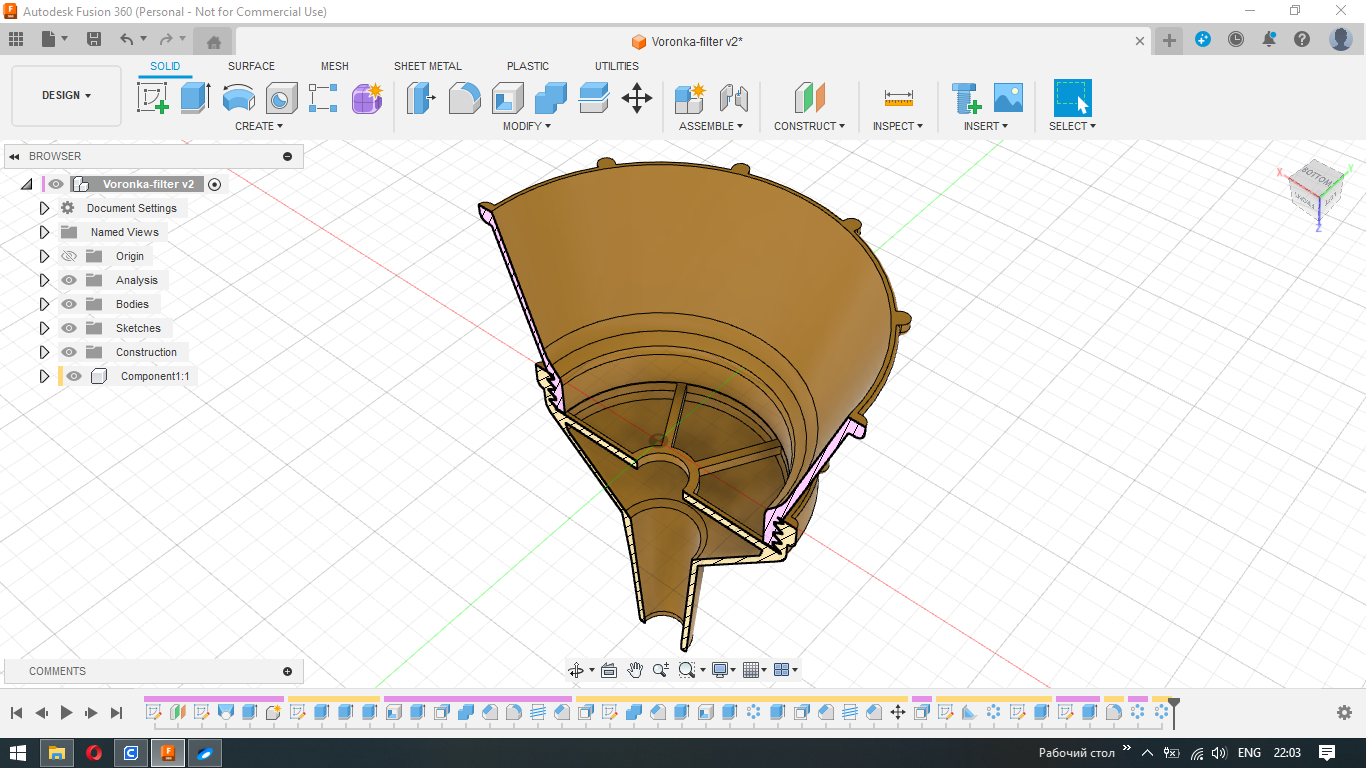Select the Revolve tool
Image resolution: width=1366 pixels, height=768 pixels.
click(238, 98)
